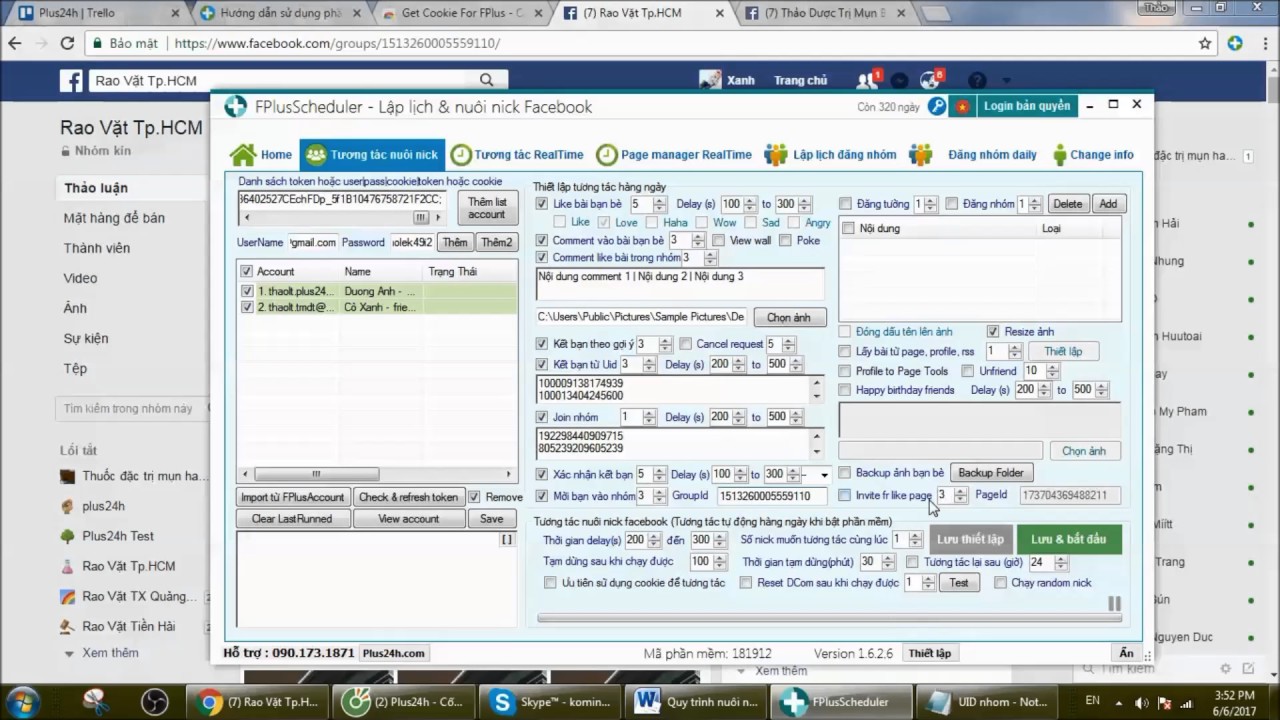The image size is (1280, 720).
Task: Click the Lưu thiết lập button
Action: pyautogui.click(x=970, y=539)
